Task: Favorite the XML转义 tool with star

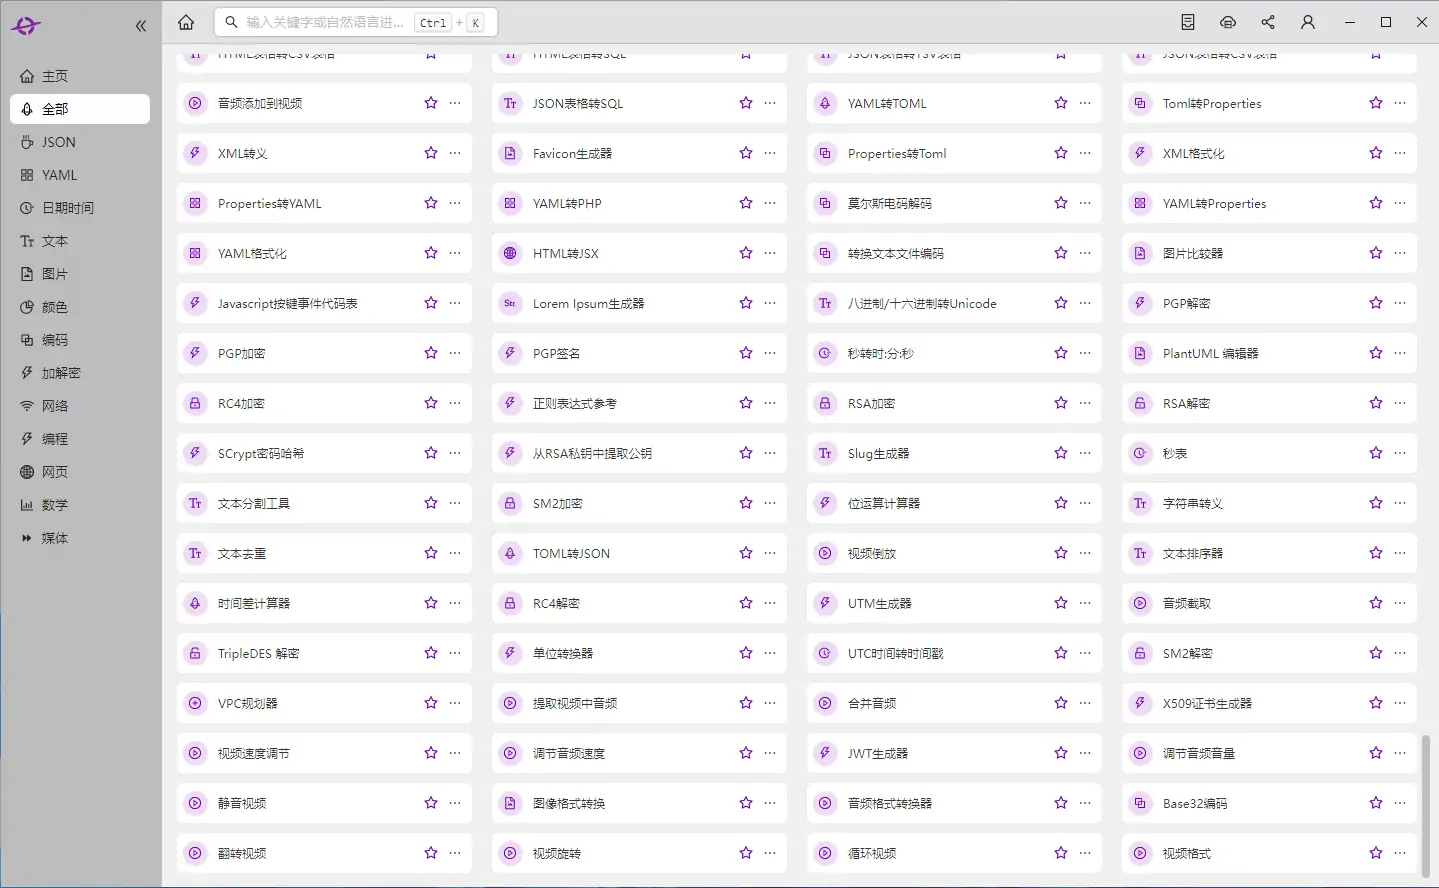Action: pos(431,153)
